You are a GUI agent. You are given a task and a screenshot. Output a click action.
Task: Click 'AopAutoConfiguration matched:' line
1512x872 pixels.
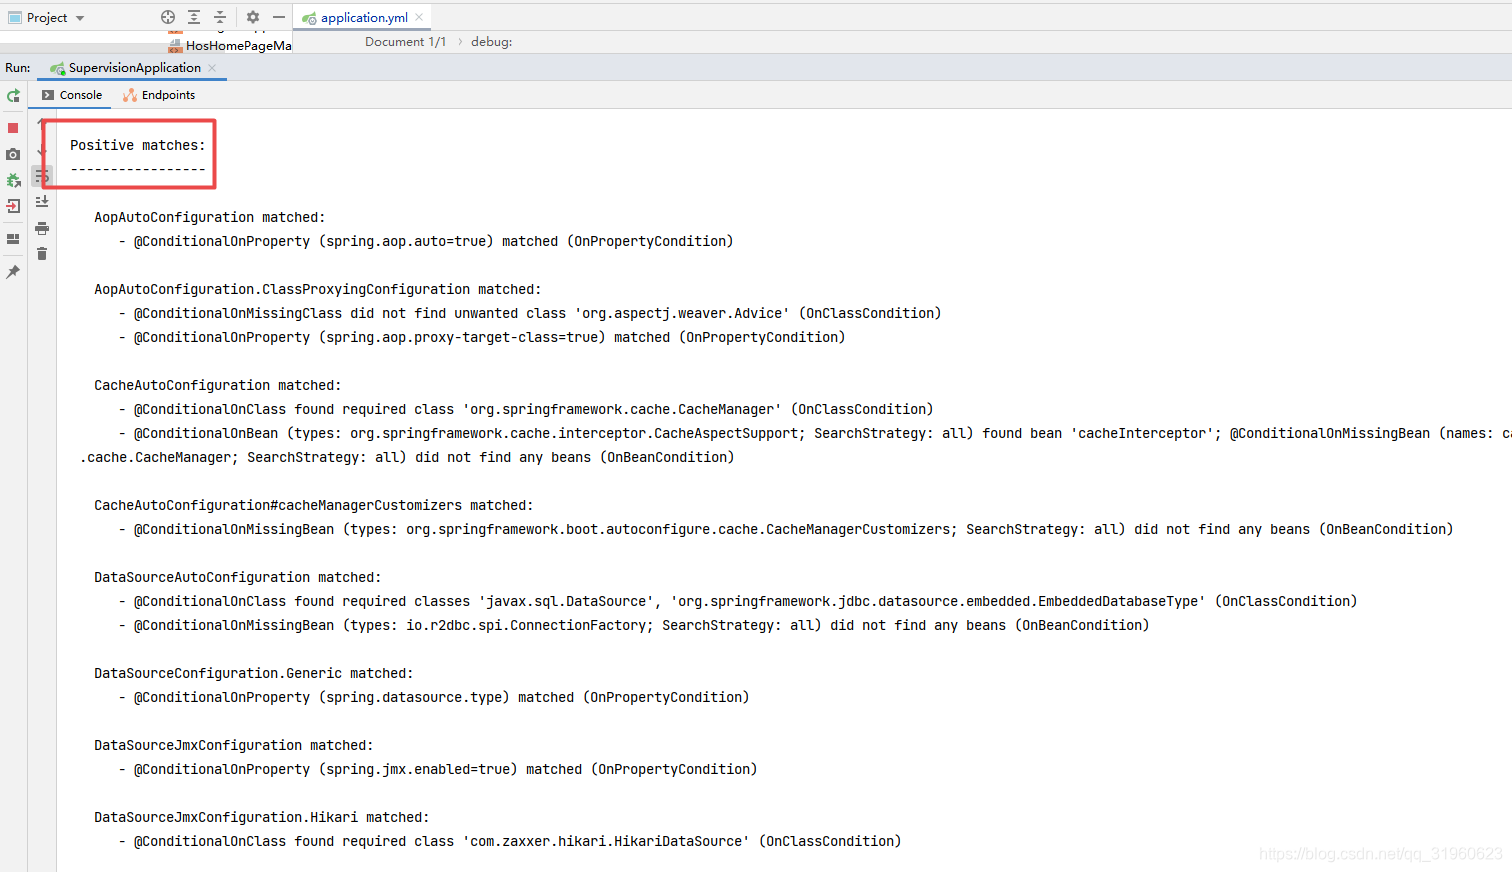[210, 217]
